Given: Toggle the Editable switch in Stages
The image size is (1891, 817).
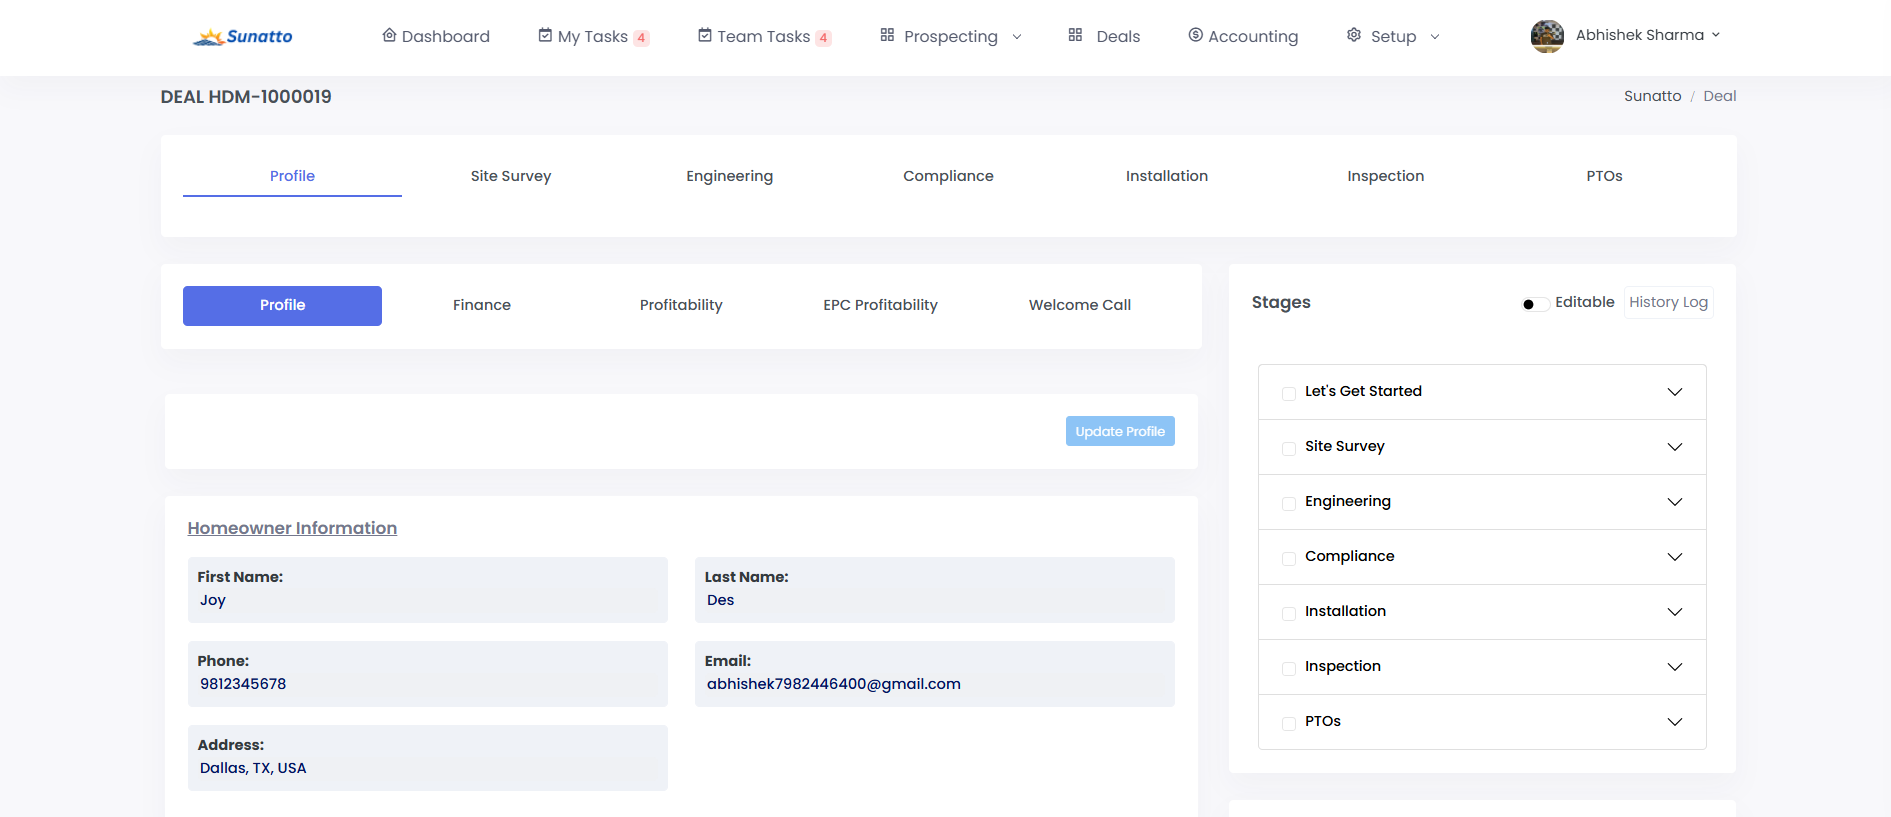Looking at the screenshot, I should (x=1534, y=304).
